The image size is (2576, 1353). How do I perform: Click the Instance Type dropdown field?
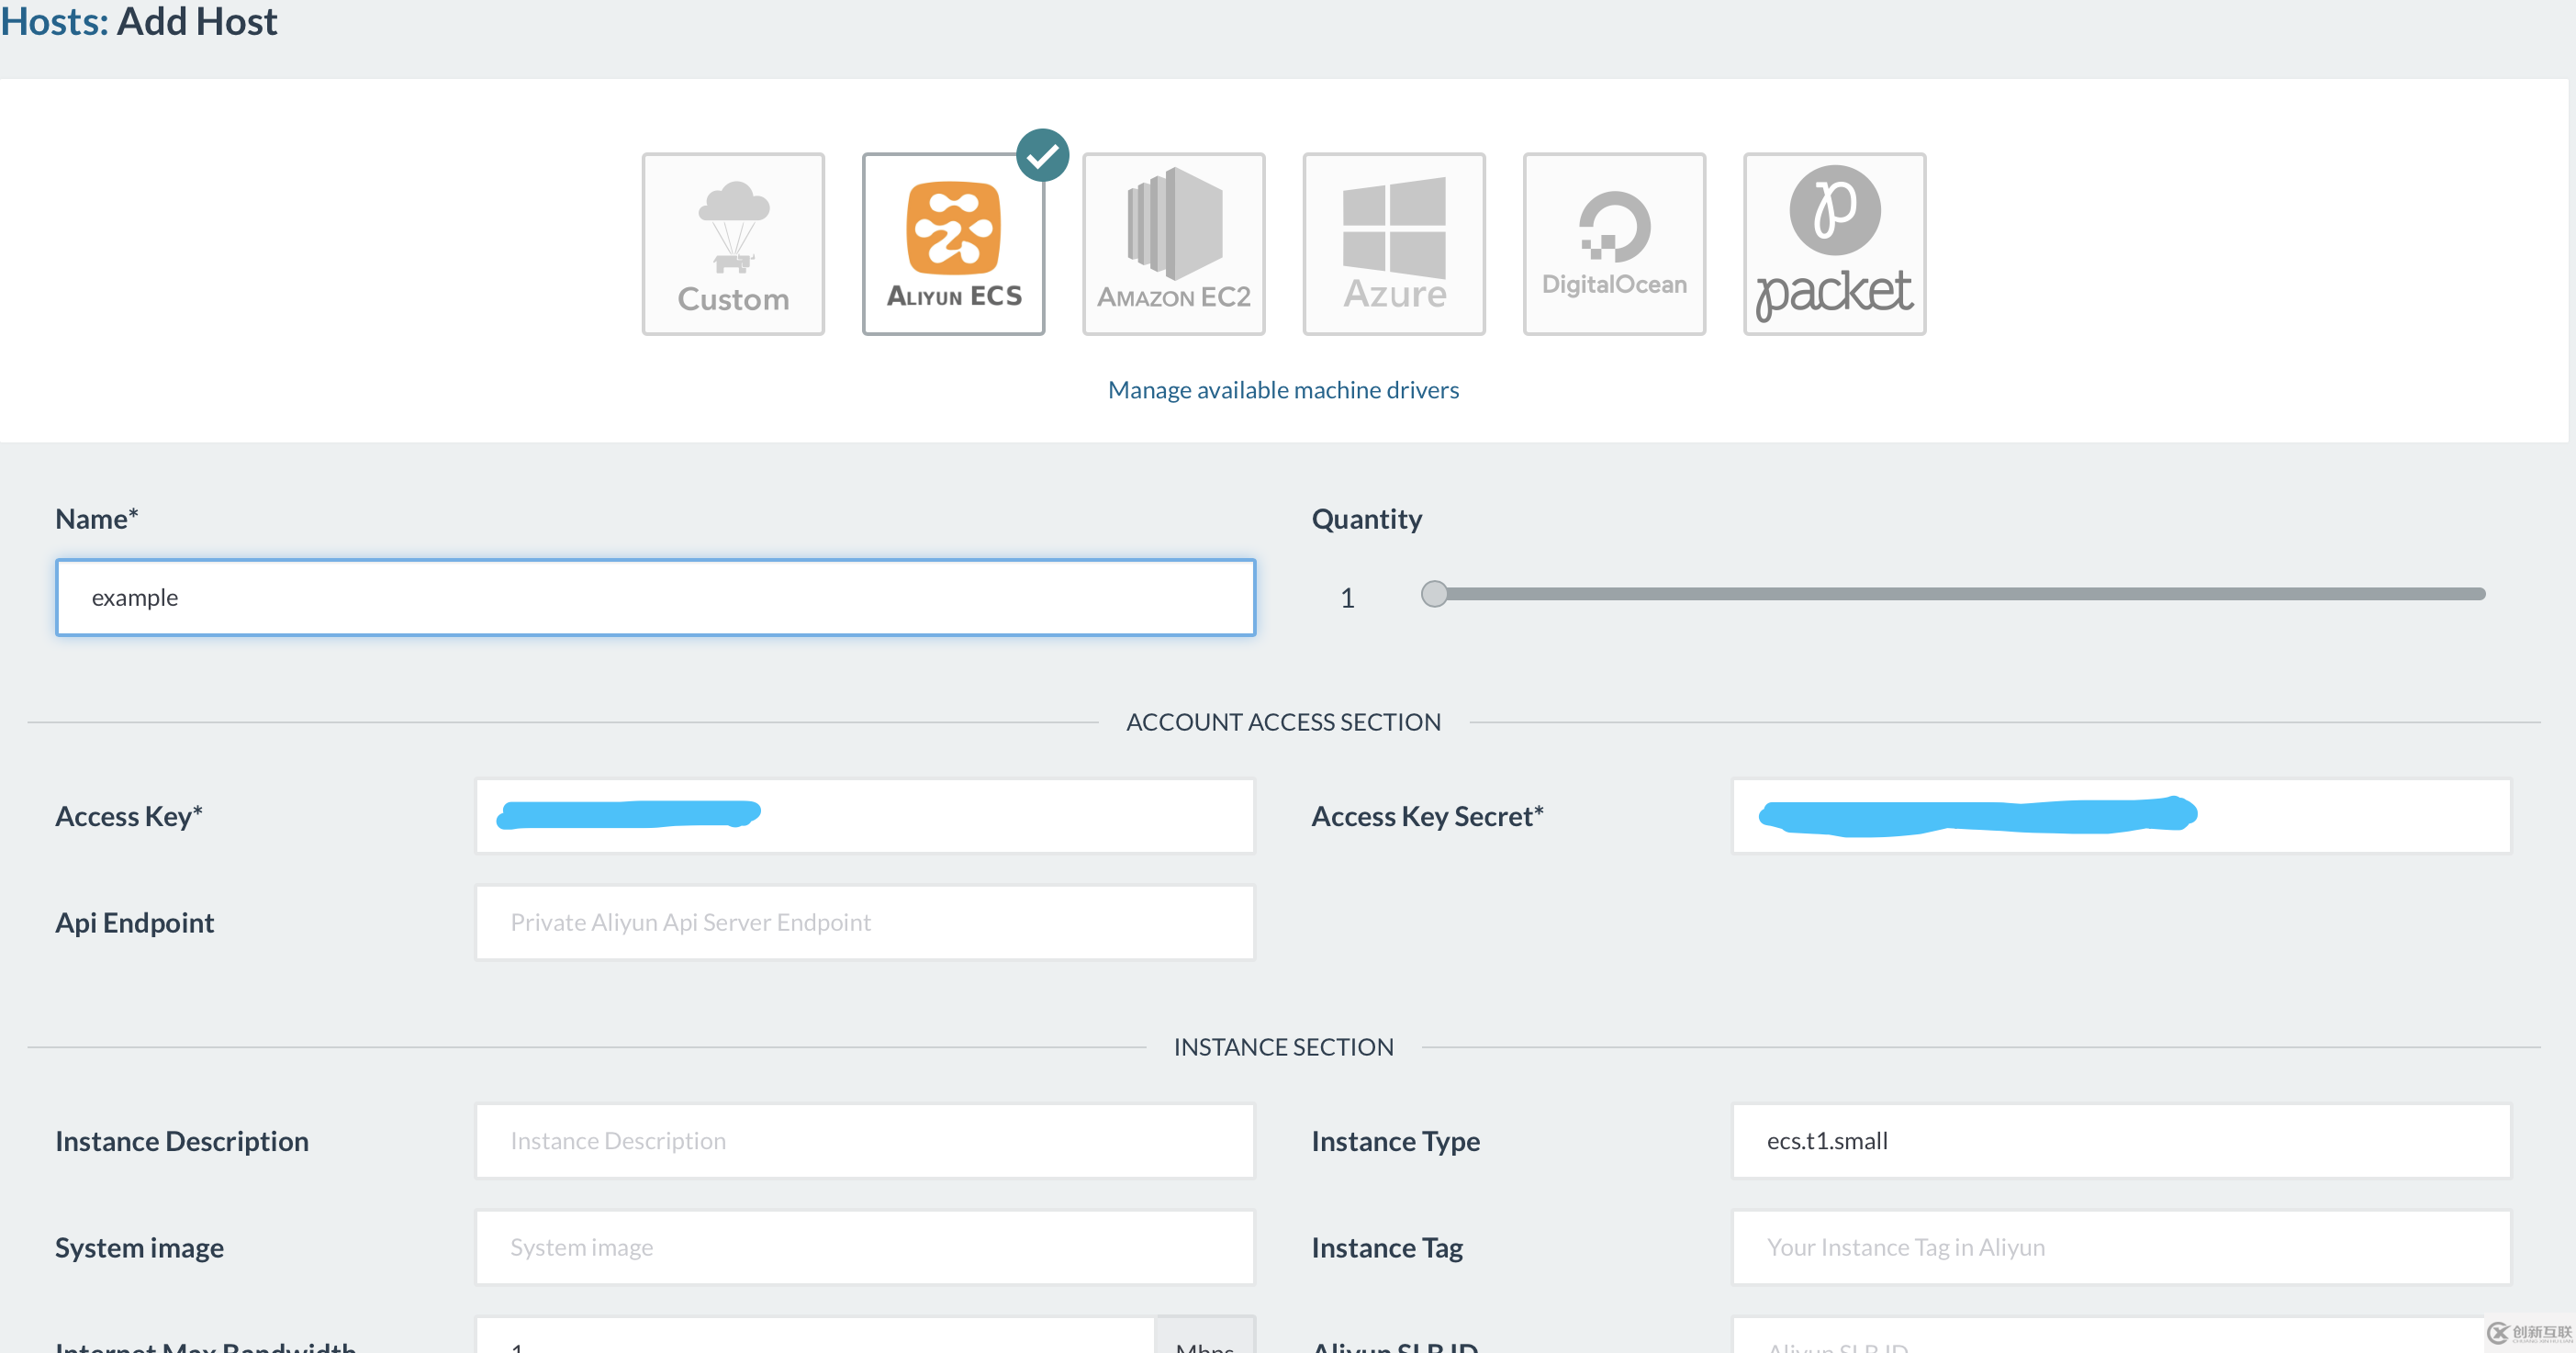click(2120, 1140)
